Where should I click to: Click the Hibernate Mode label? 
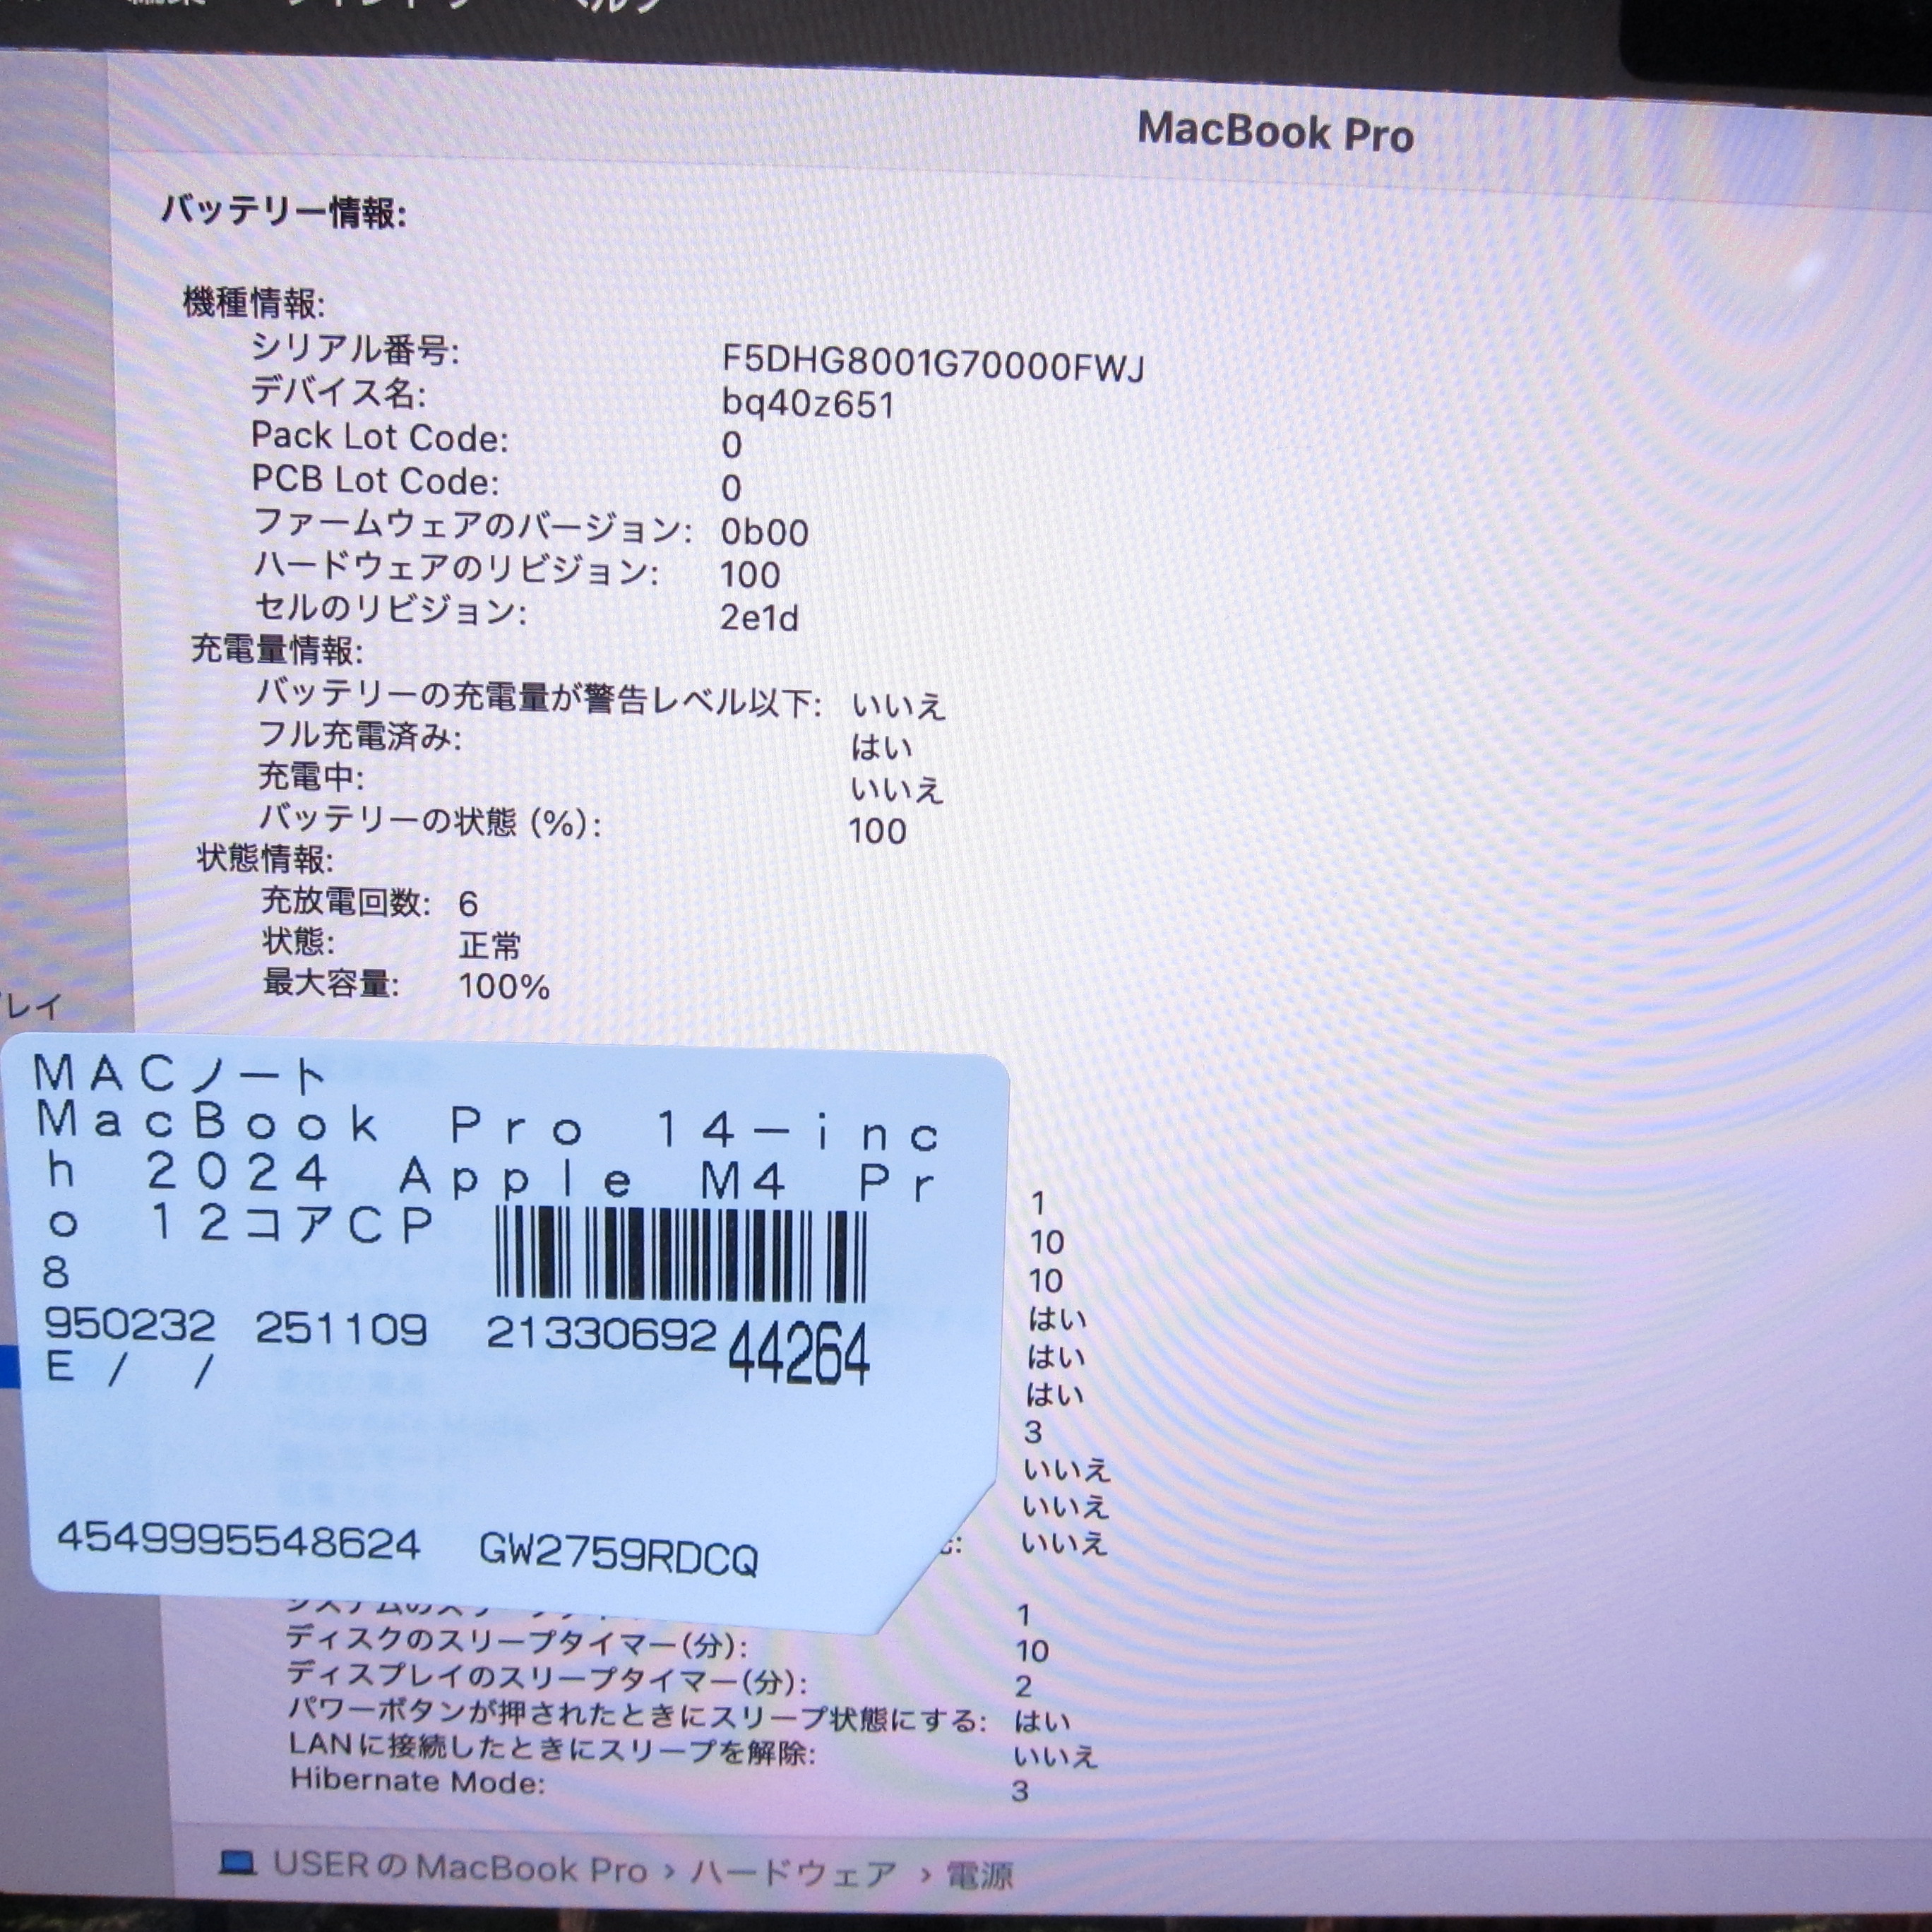tap(417, 1781)
